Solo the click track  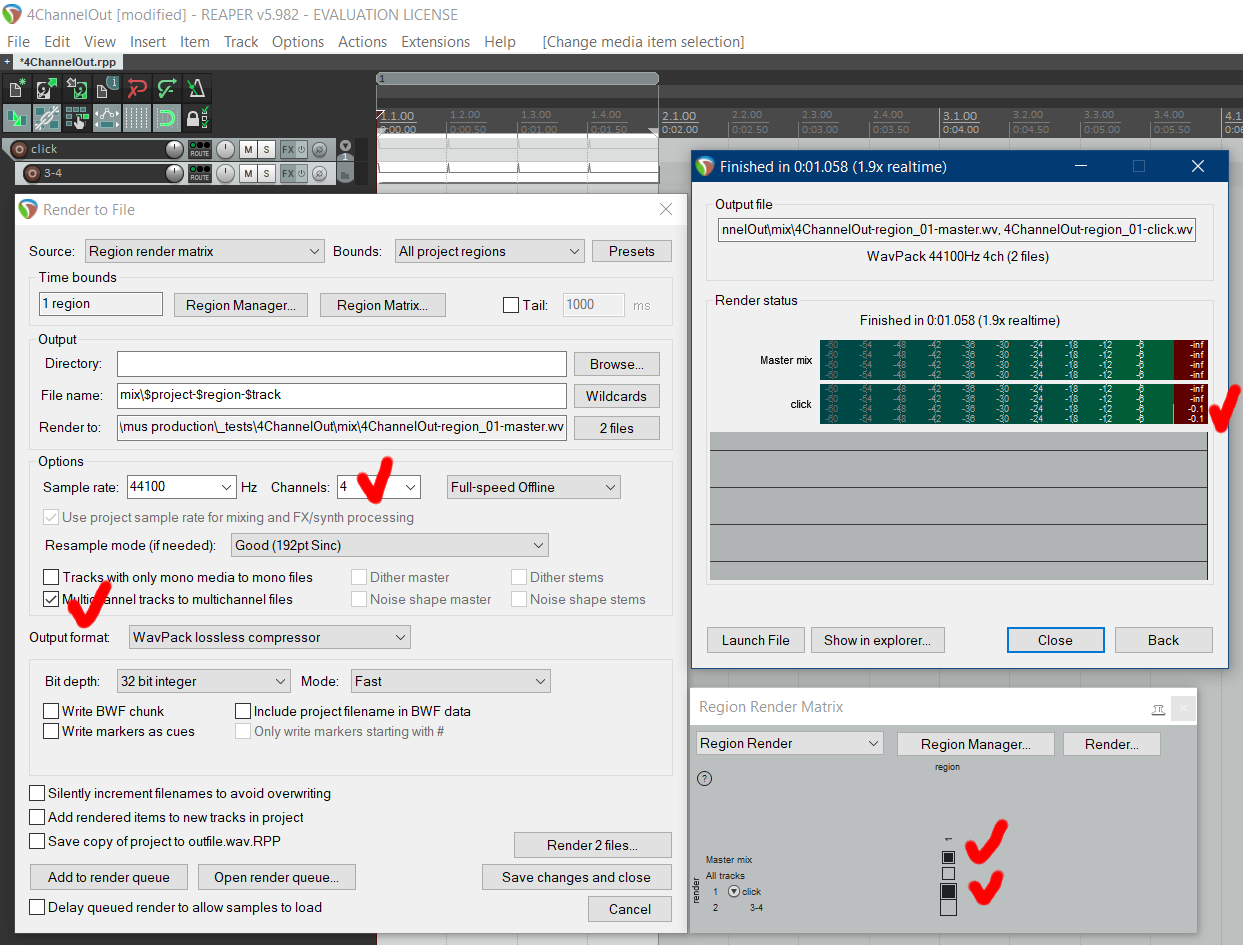tap(266, 149)
